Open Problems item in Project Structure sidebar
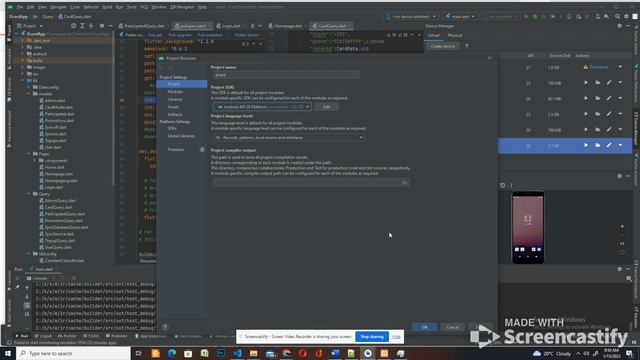Screen dimensions: 640x360 coord(176,150)
